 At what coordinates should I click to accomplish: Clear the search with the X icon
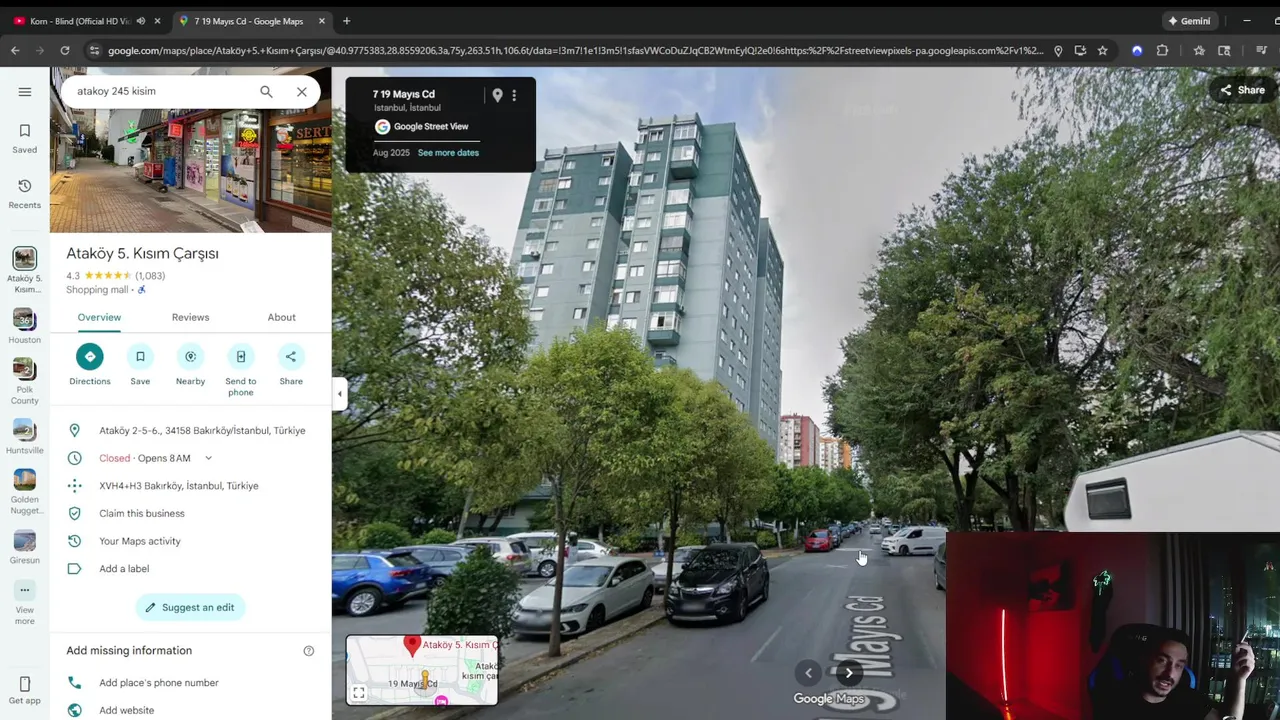pos(302,91)
